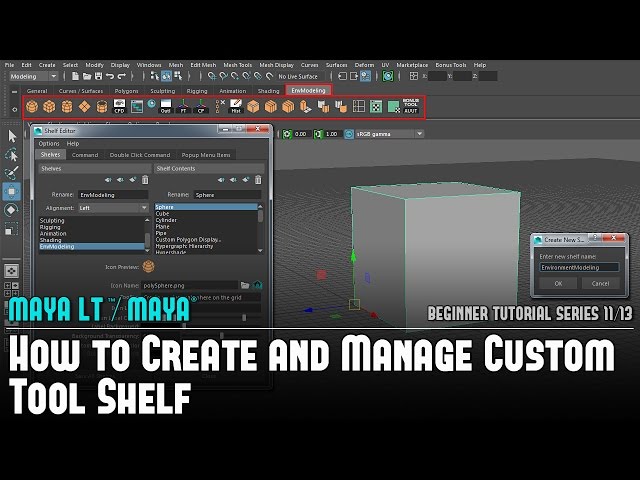Click the redo arrow icon
Screen dimensions: 640x480
121,76
